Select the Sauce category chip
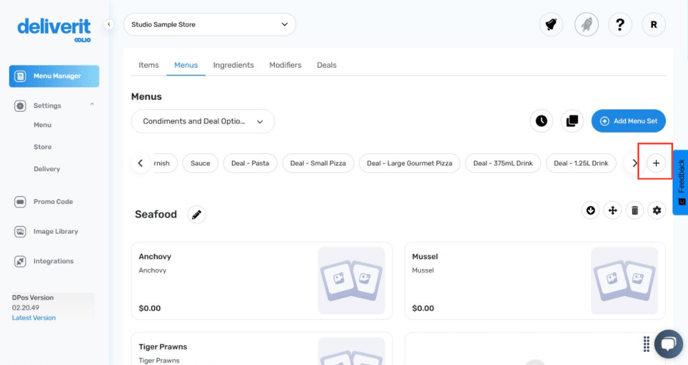This screenshot has width=688, height=365. tap(200, 163)
